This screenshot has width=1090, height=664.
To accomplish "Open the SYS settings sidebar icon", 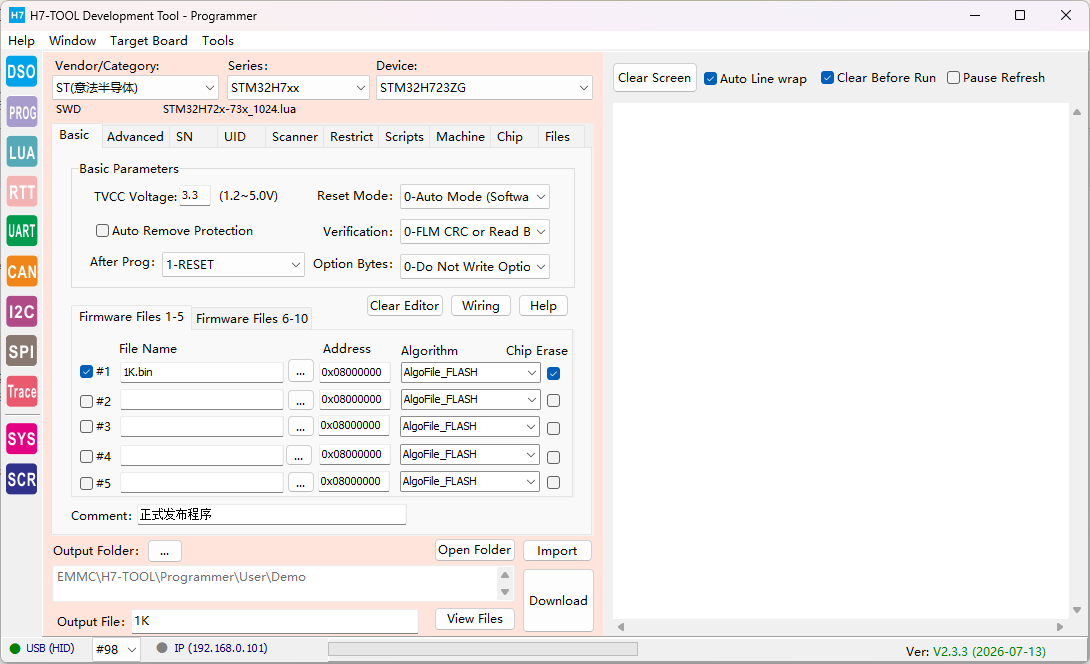I will [x=22, y=439].
